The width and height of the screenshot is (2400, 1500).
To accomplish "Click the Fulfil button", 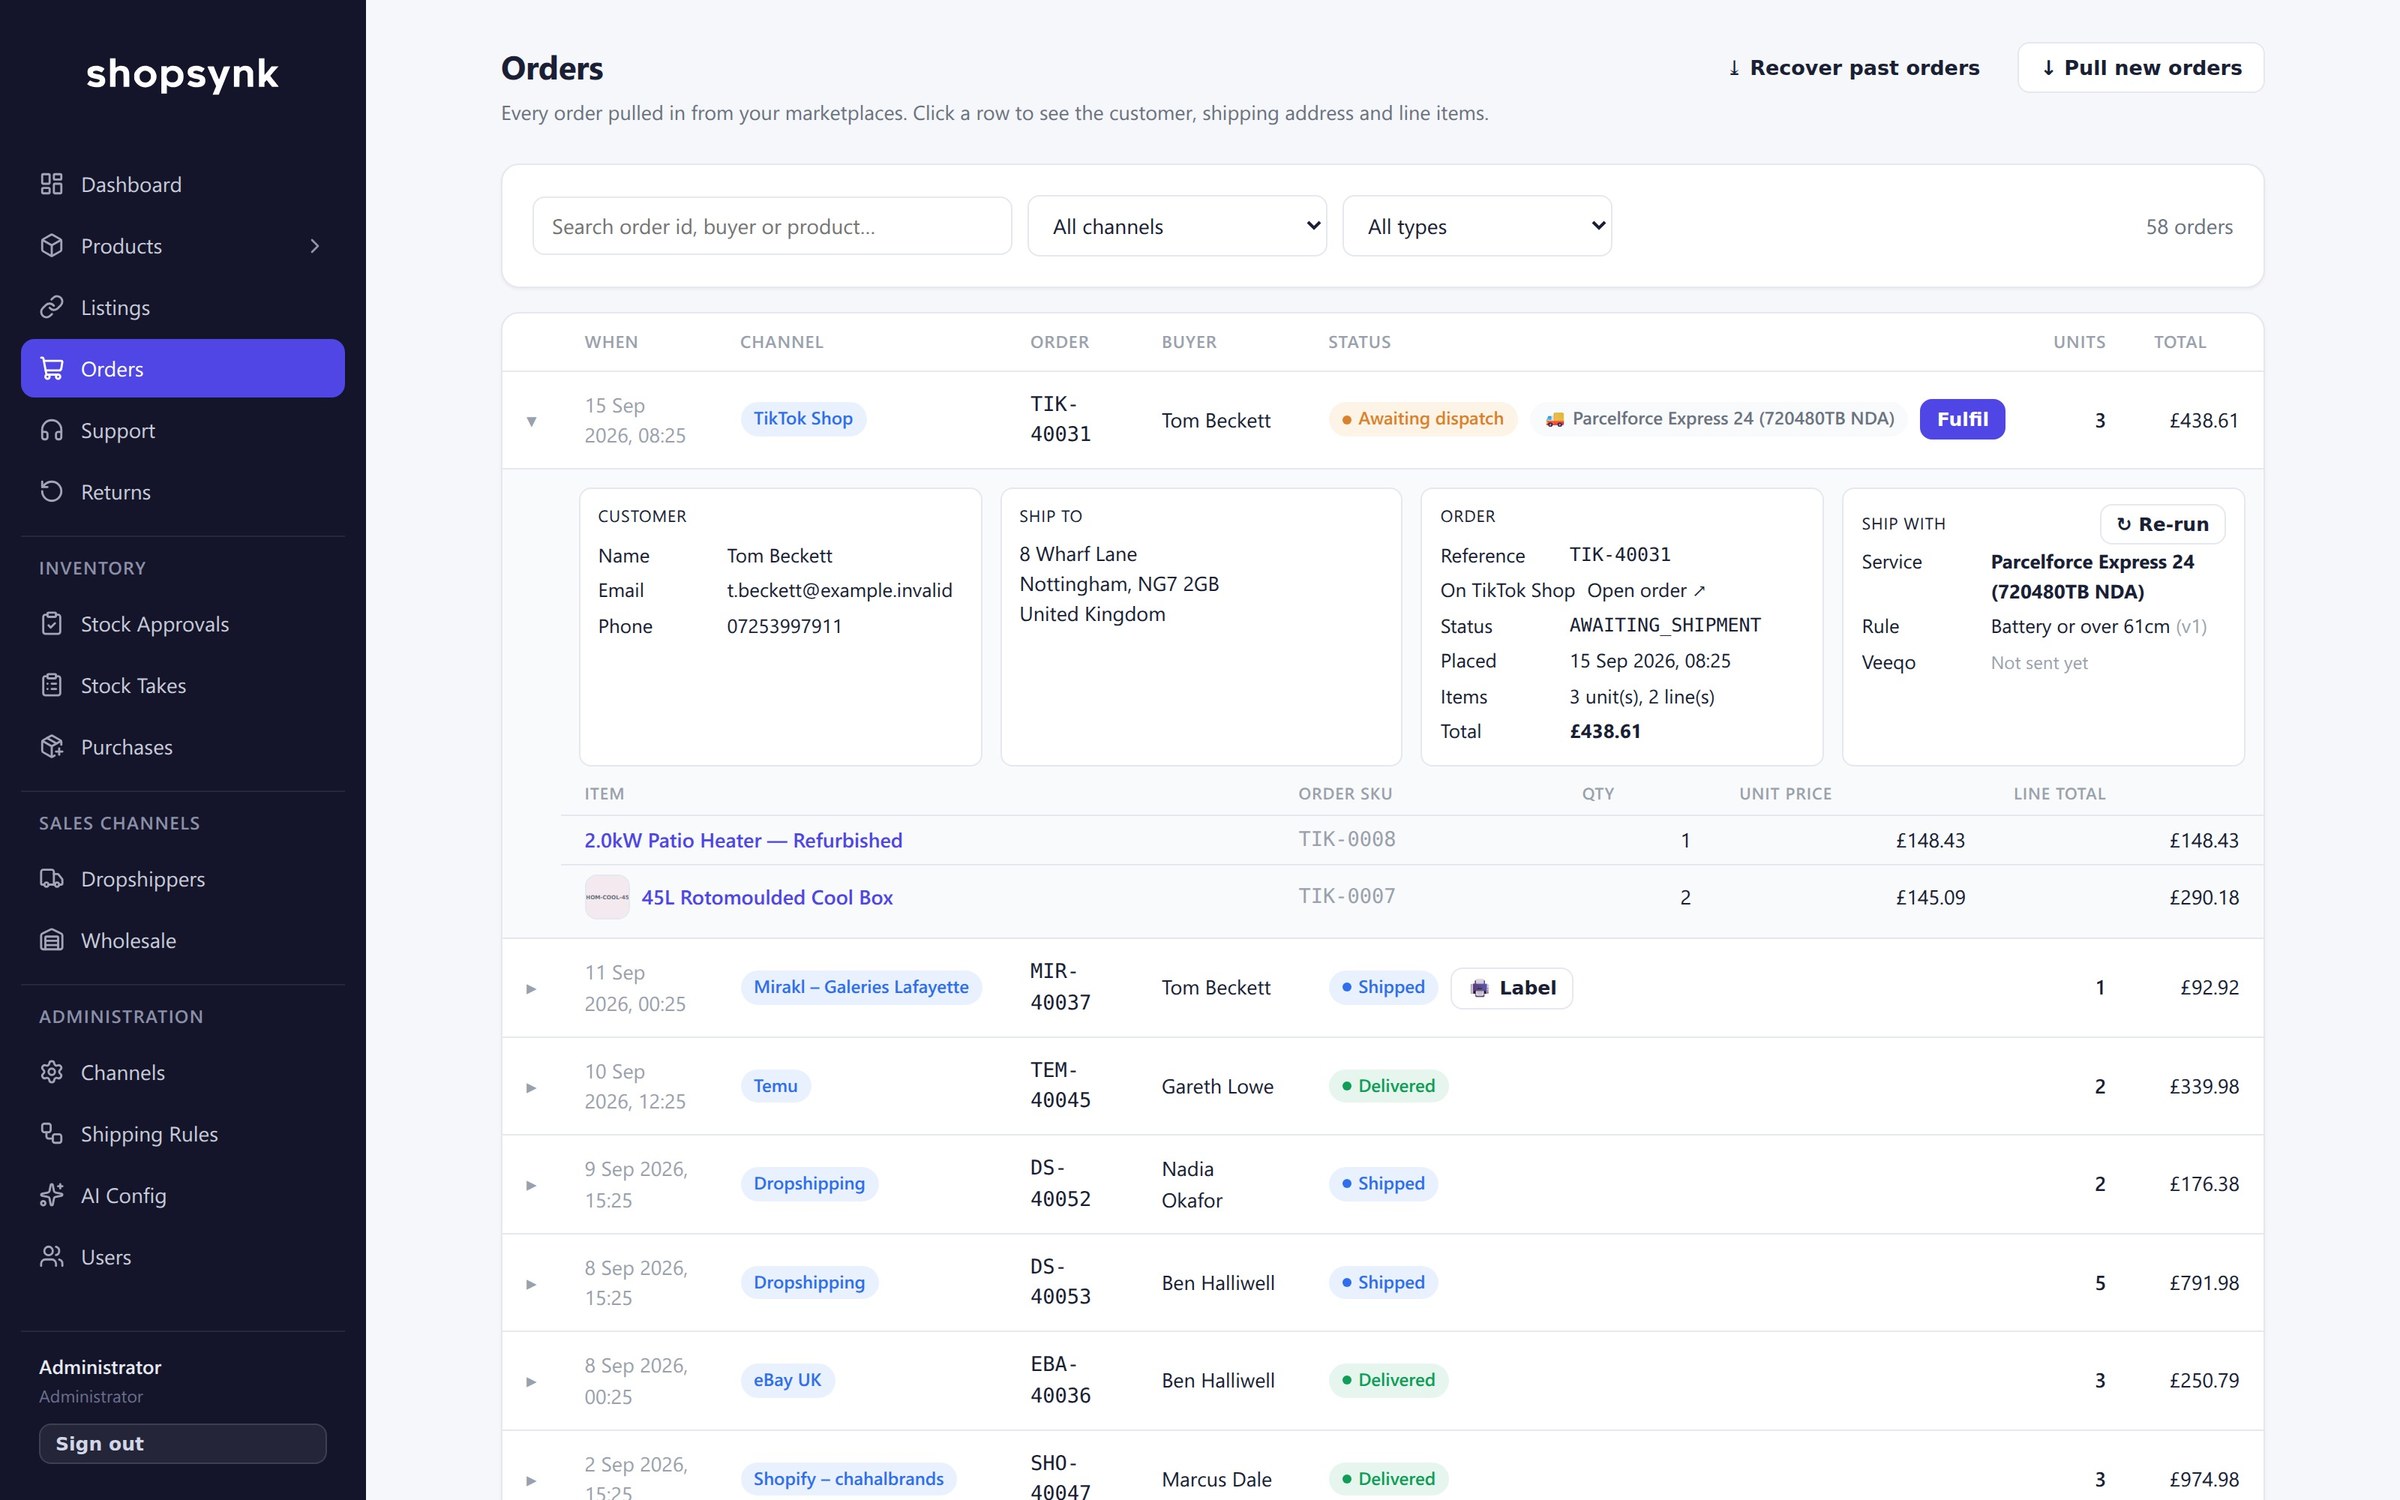I will coord(1962,419).
